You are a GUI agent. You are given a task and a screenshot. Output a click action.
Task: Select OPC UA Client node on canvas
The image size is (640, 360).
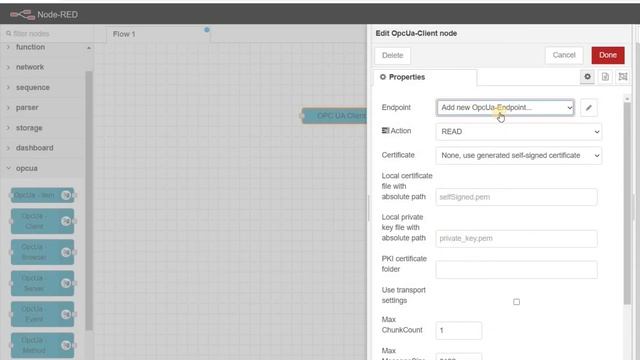click(x=334, y=116)
